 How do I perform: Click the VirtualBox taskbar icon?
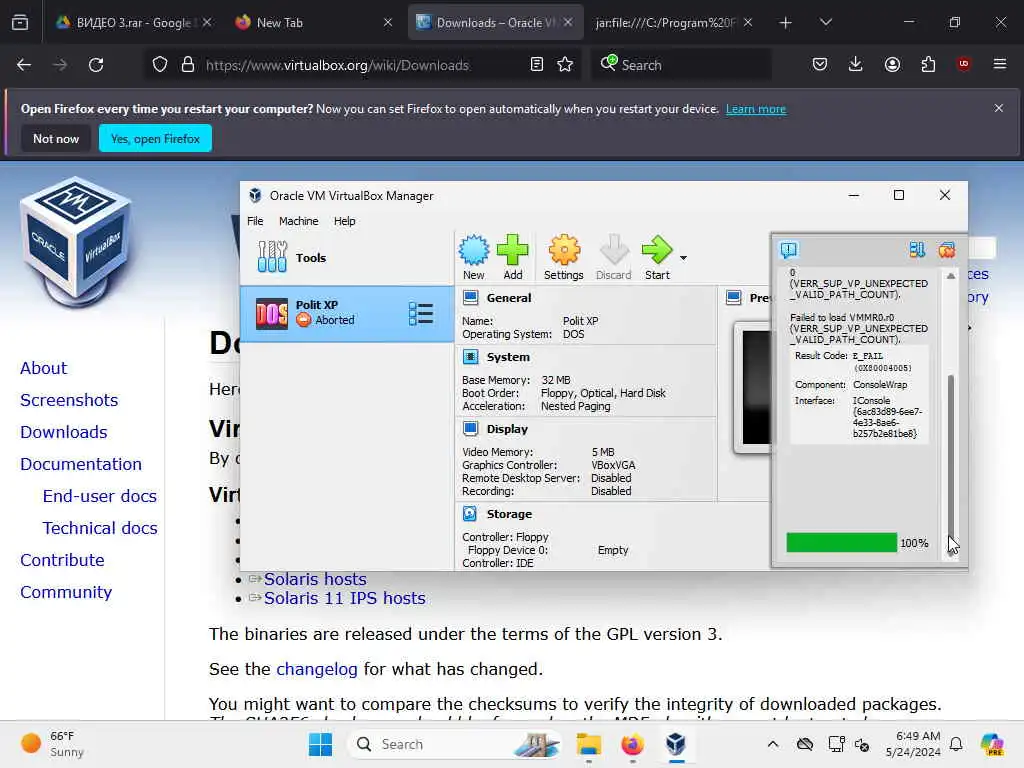point(676,744)
